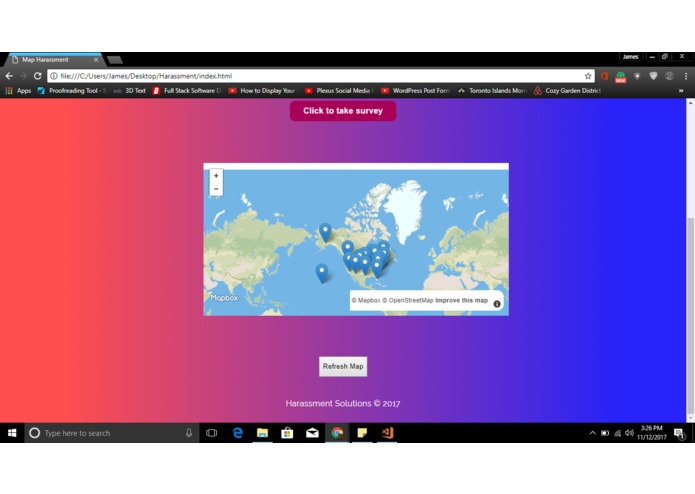Click the James profile button

click(630, 57)
